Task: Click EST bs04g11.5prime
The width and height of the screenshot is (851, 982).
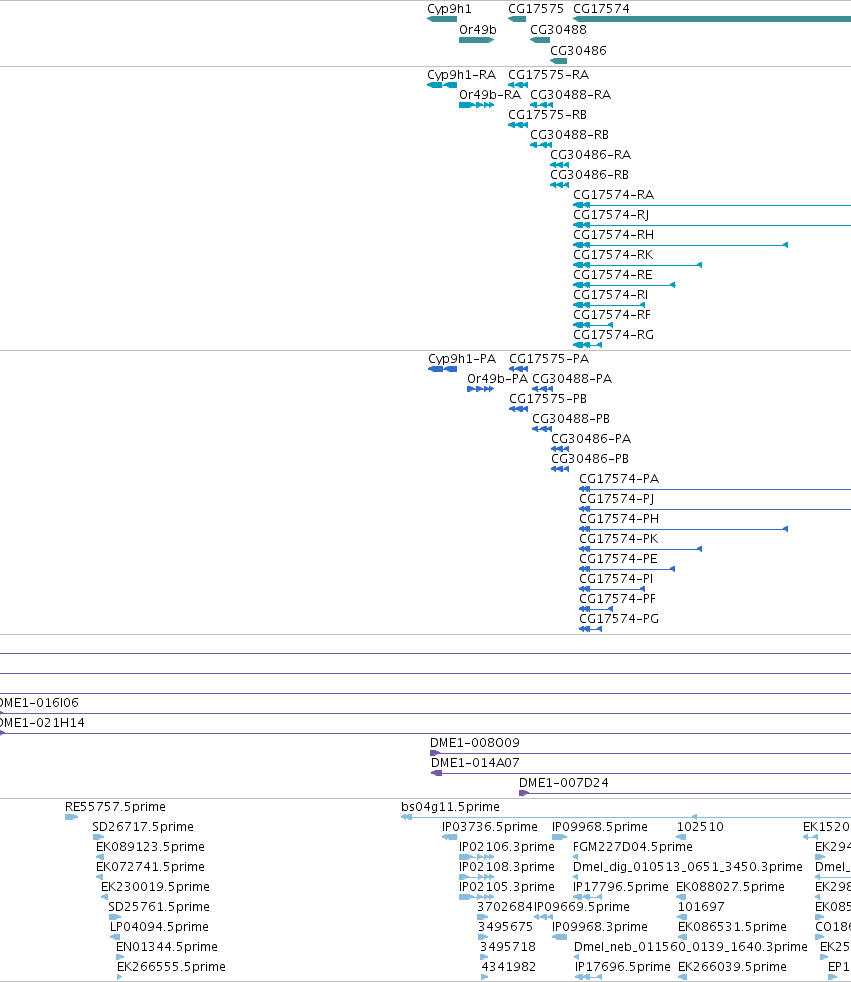Action: [450, 807]
